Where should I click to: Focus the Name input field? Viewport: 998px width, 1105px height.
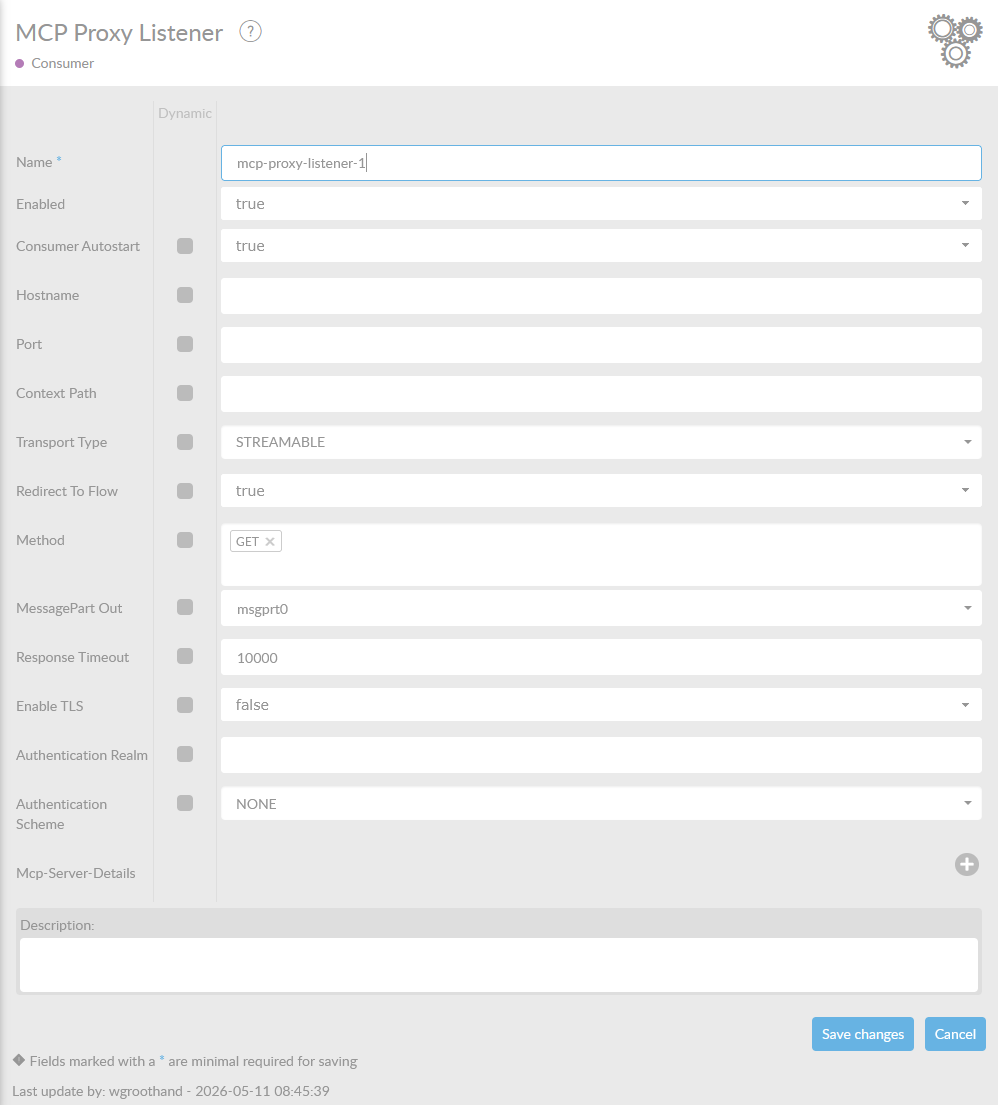[601, 163]
